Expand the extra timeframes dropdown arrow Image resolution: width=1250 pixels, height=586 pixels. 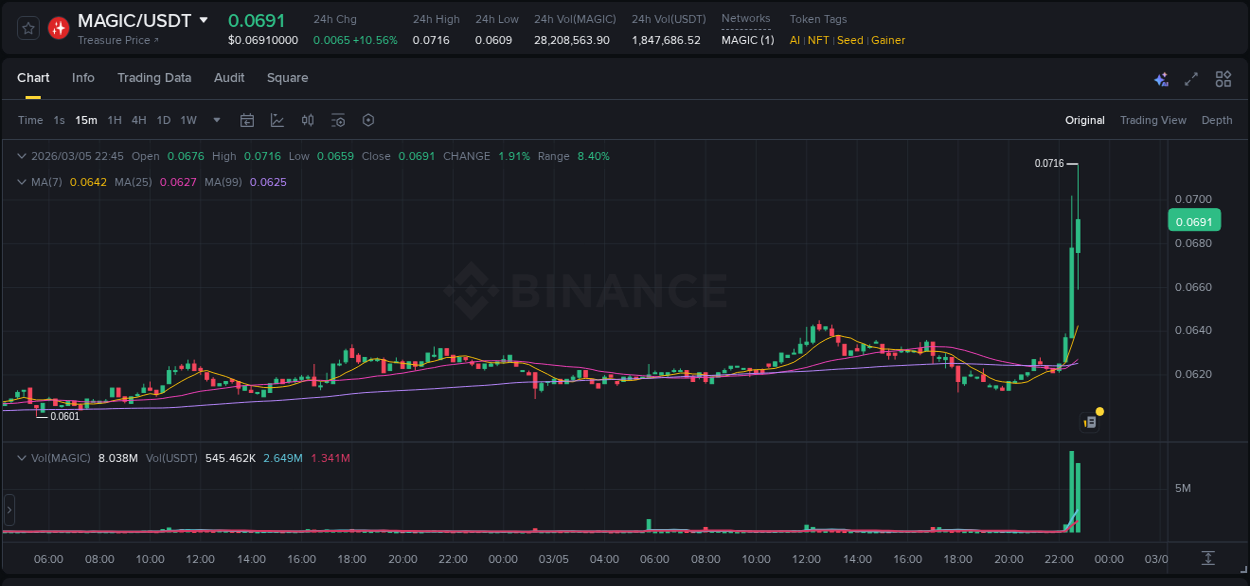click(x=215, y=120)
